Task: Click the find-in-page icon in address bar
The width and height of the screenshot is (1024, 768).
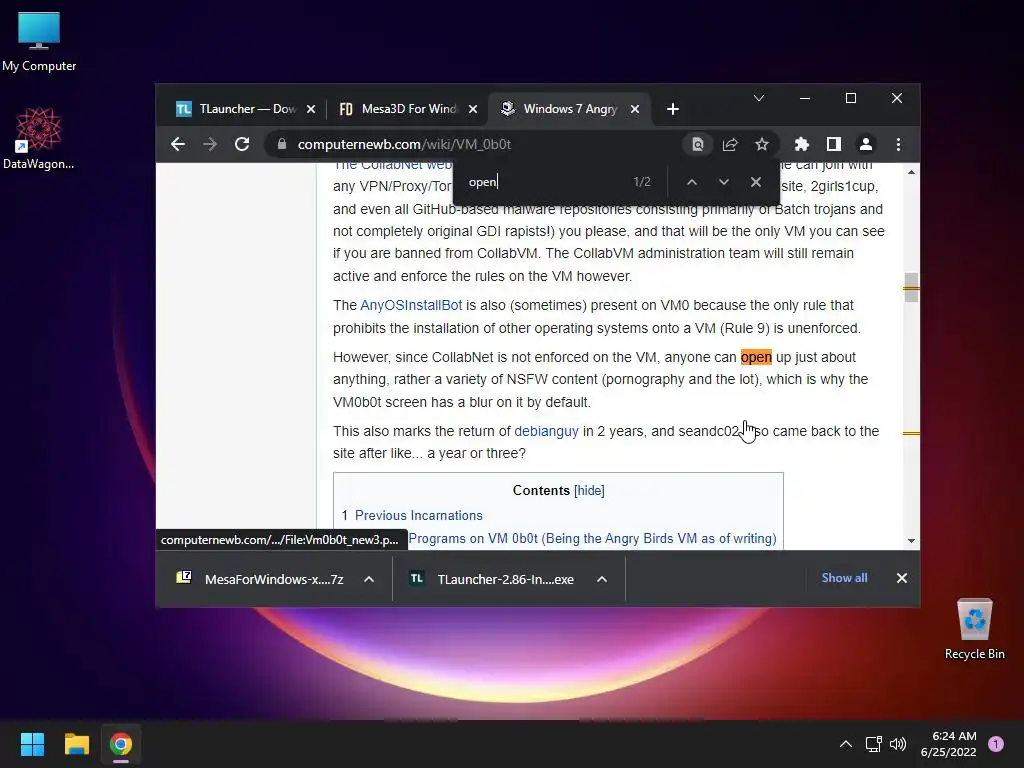Action: click(x=697, y=144)
